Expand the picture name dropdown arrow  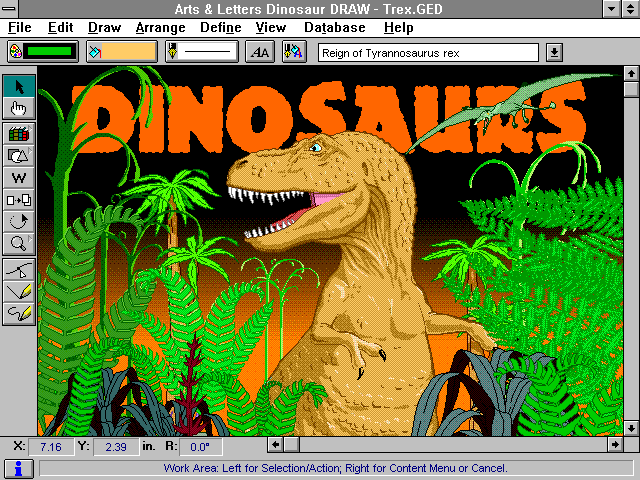click(x=554, y=52)
